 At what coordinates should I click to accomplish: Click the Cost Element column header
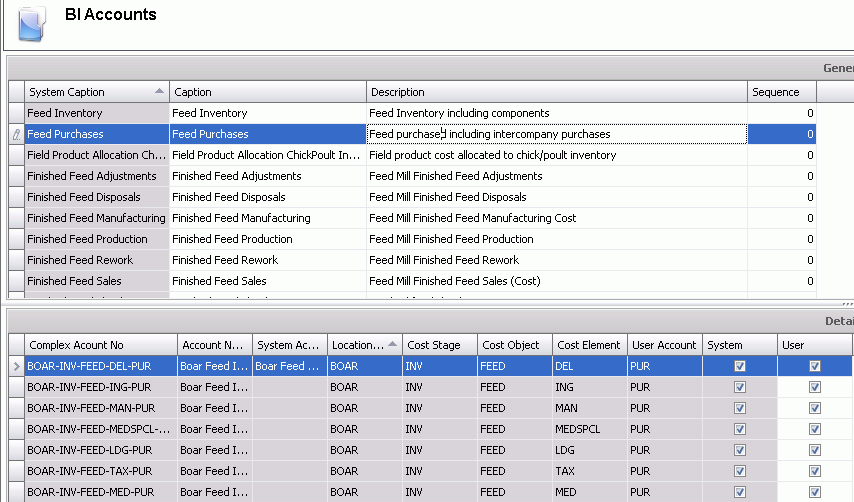(589, 345)
